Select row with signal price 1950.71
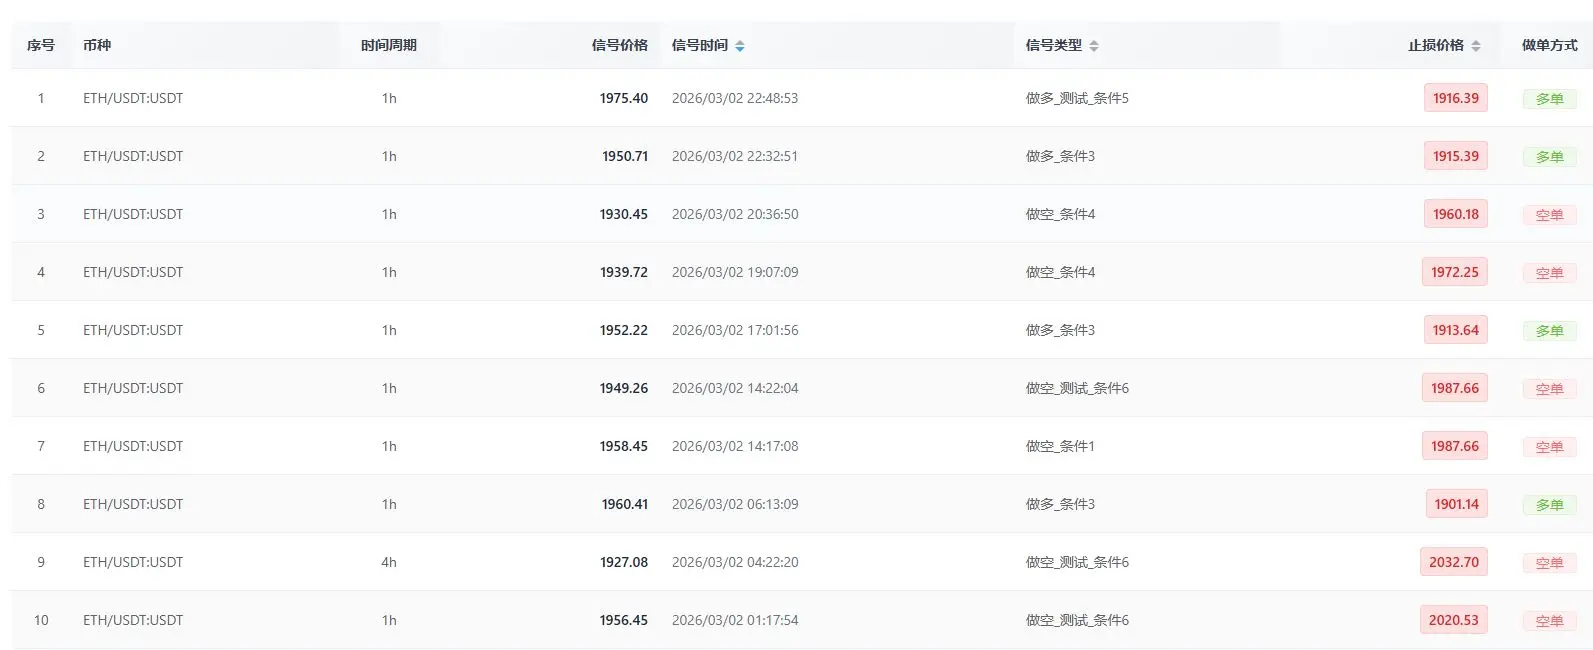This screenshot has height=650, width=1593. click(625, 156)
